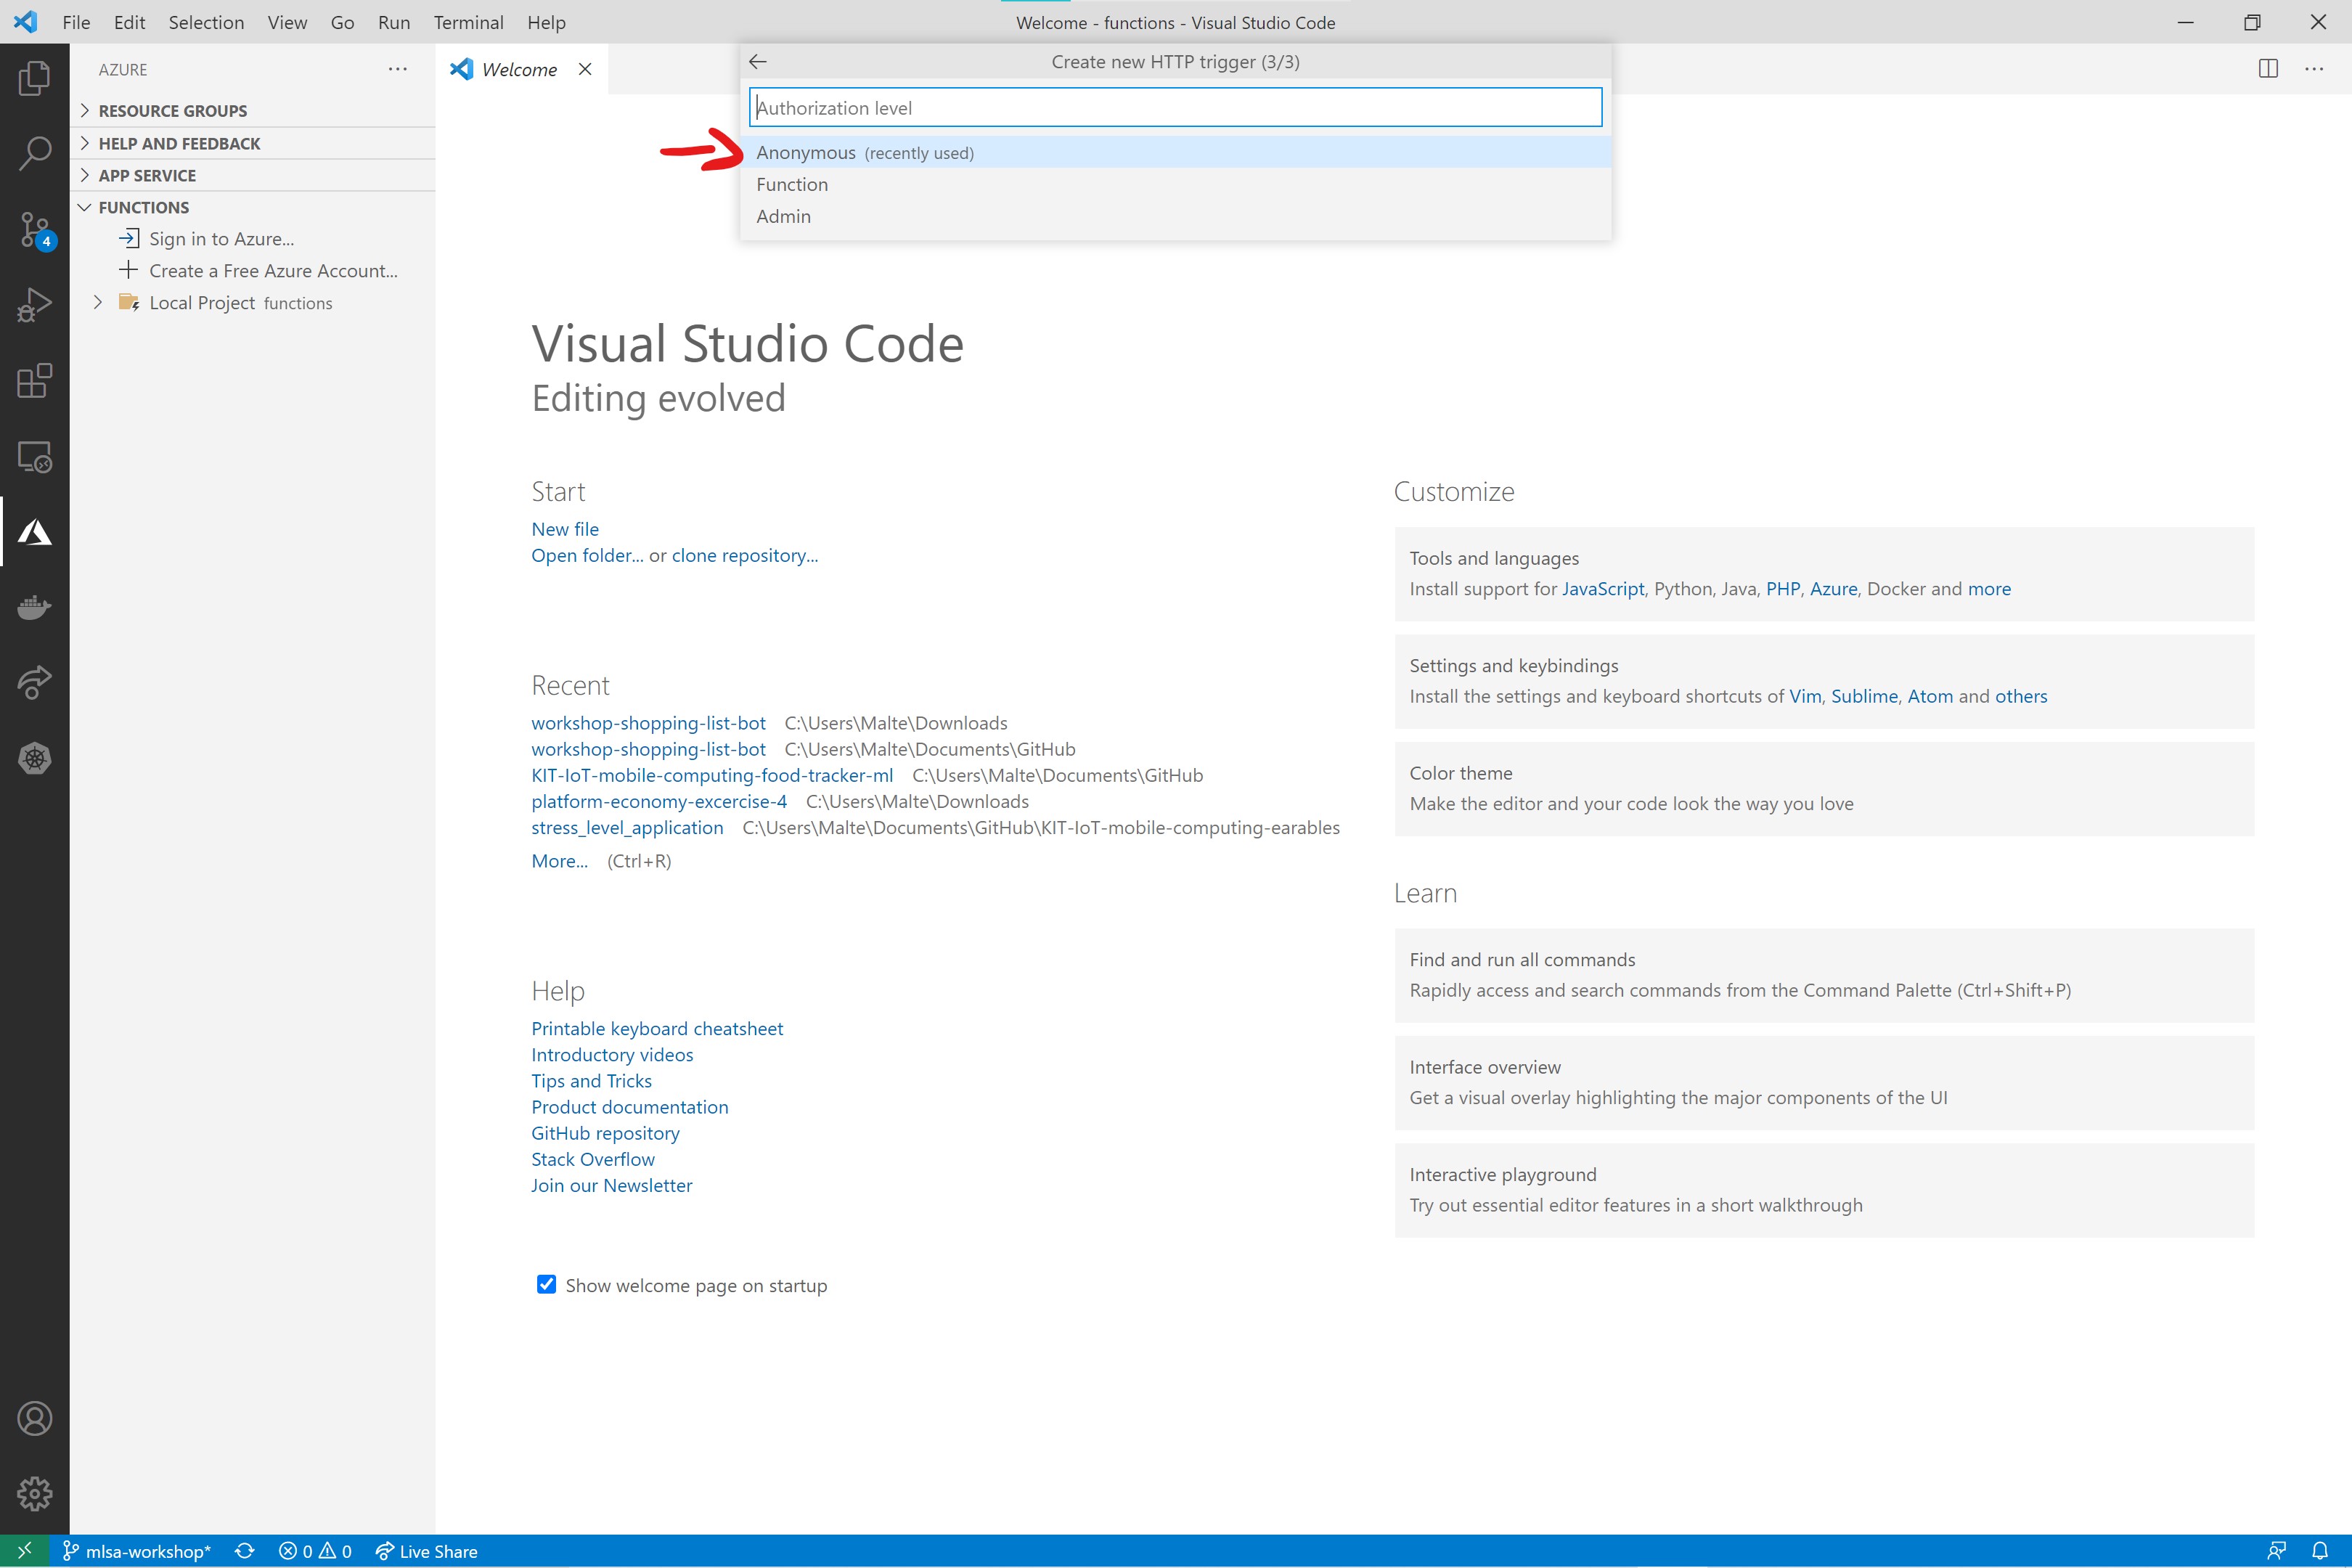The height and width of the screenshot is (1568, 2352).
Task: Click the back arrow in trigger dialog
Action: coord(758,62)
